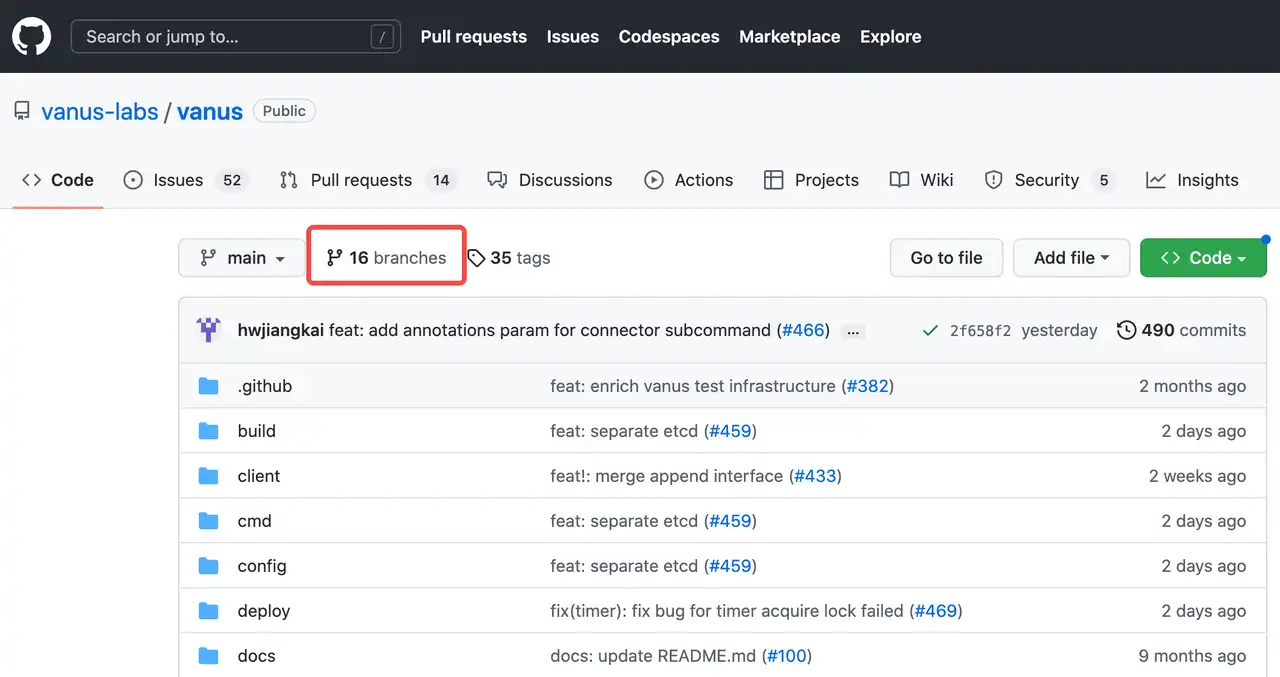1280x677 pixels.
Task: Click the .github folder icon
Action: coord(208,386)
